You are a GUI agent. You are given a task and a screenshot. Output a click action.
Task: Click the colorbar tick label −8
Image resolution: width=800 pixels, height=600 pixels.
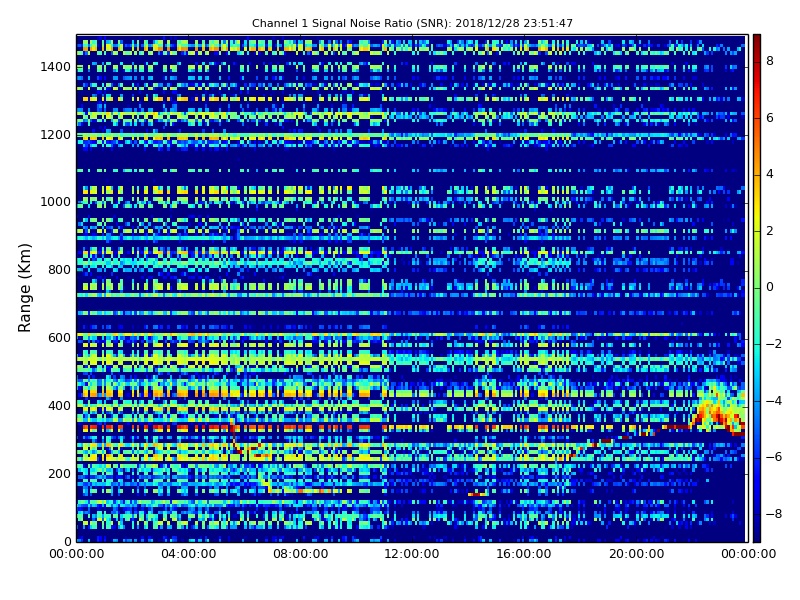pos(774,514)
